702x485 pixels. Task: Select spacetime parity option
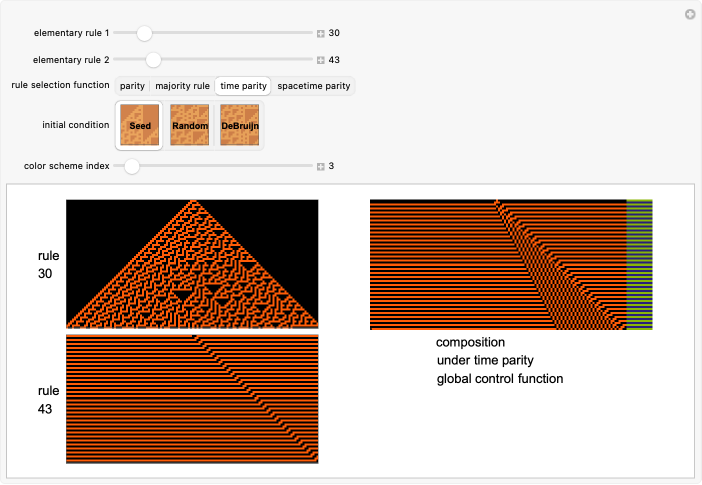(x=313, y=86)
